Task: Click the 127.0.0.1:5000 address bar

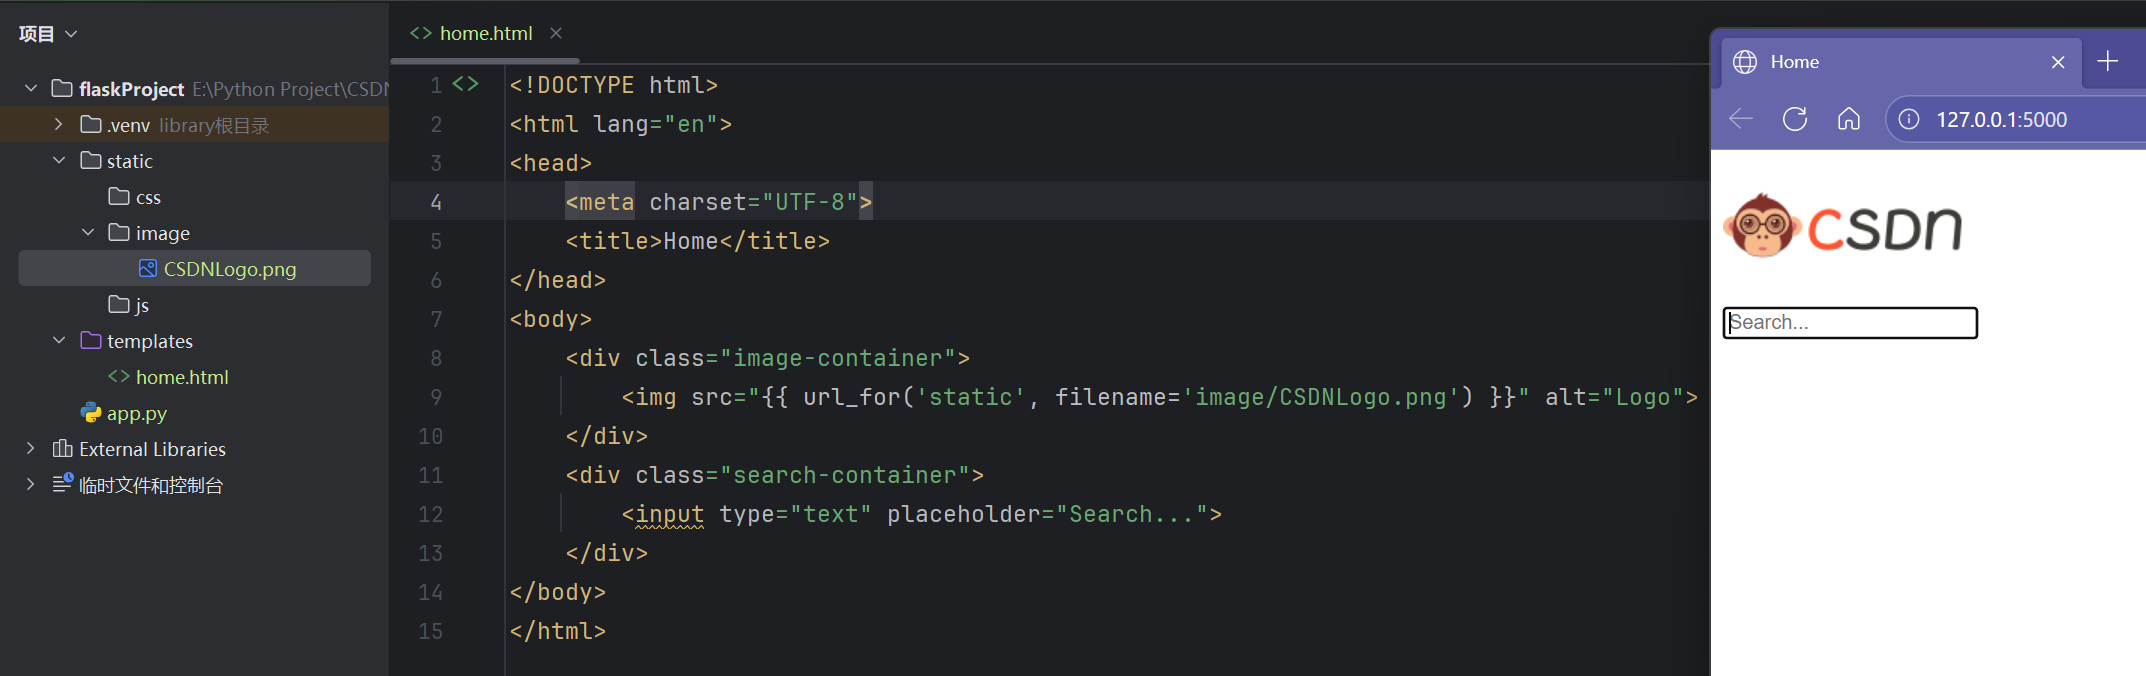Action: point(2002,120)
